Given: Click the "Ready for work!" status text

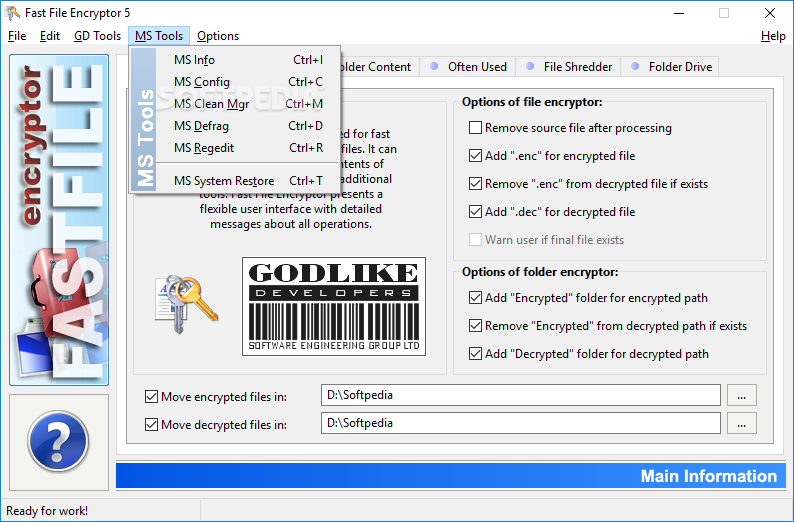Looking at the screenshot, I should 47,511.
